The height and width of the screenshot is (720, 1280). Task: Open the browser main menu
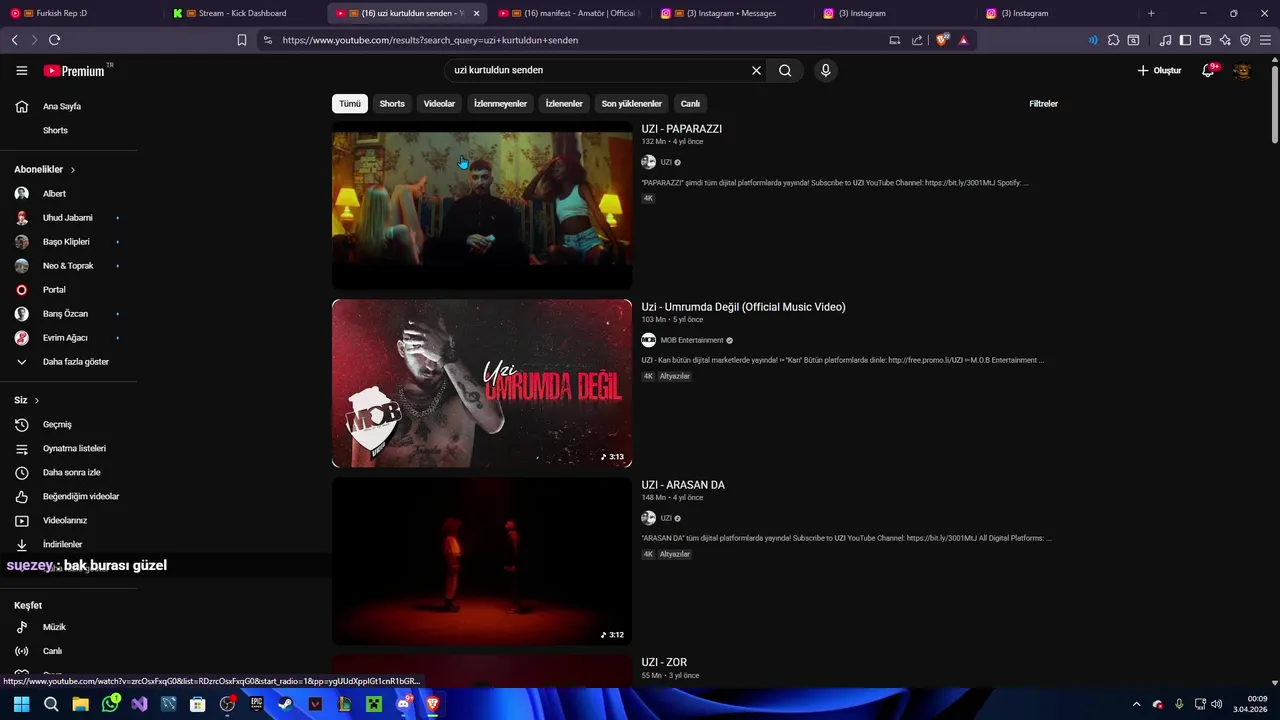(1266, 40)
